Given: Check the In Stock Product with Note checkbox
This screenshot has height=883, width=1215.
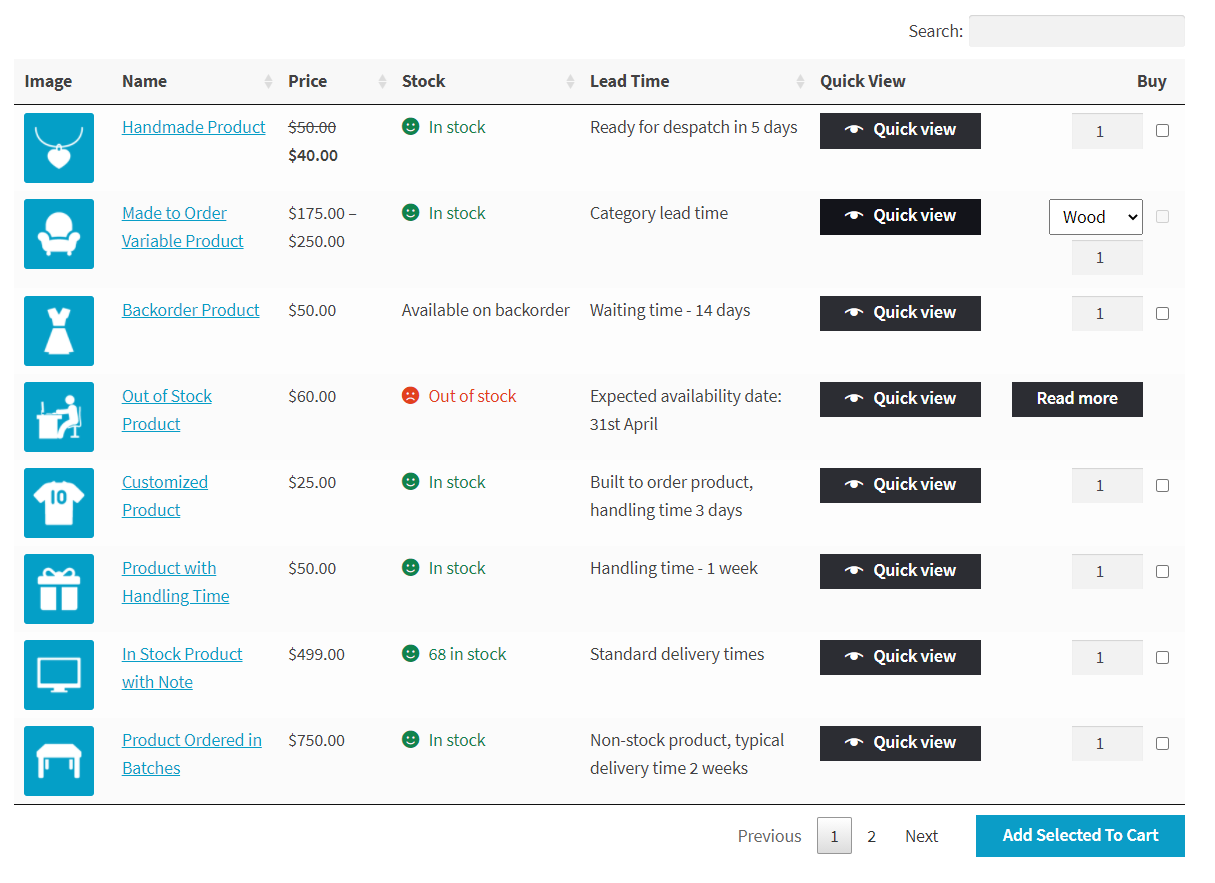Looking at the screenshot, I should (x=1162, y=657).
